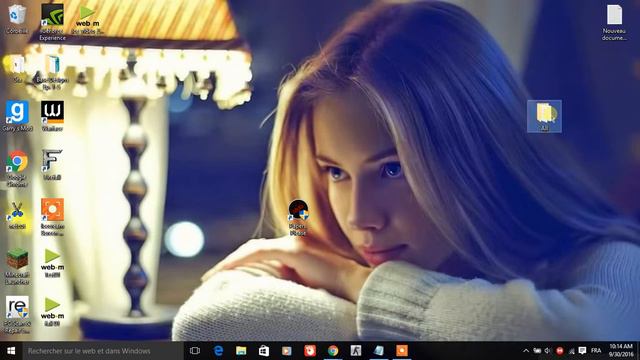Open the media player taskbar icon
This screenshot has width=640, height=360.
(287, 351)
